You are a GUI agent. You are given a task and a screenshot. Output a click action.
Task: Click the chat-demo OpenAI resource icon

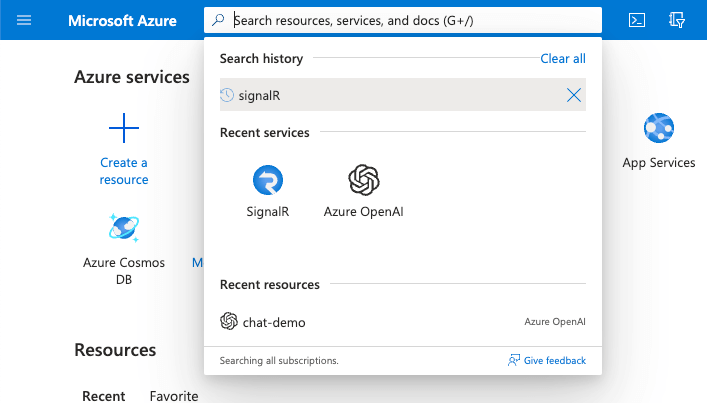[229, 321]
